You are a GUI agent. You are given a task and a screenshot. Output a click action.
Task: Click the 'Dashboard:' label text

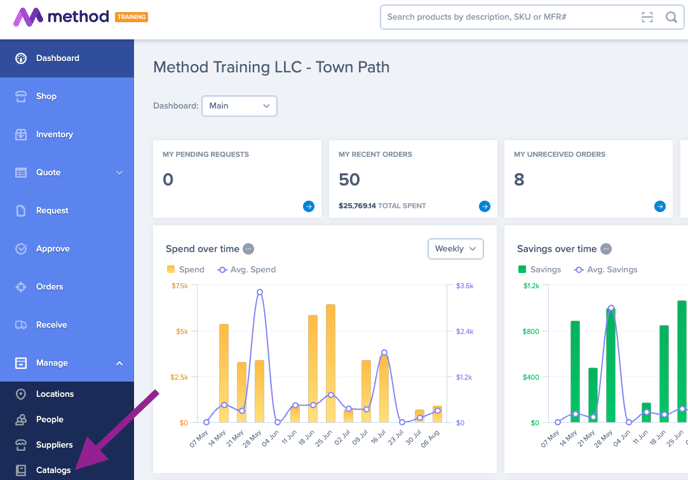[176, 106]
